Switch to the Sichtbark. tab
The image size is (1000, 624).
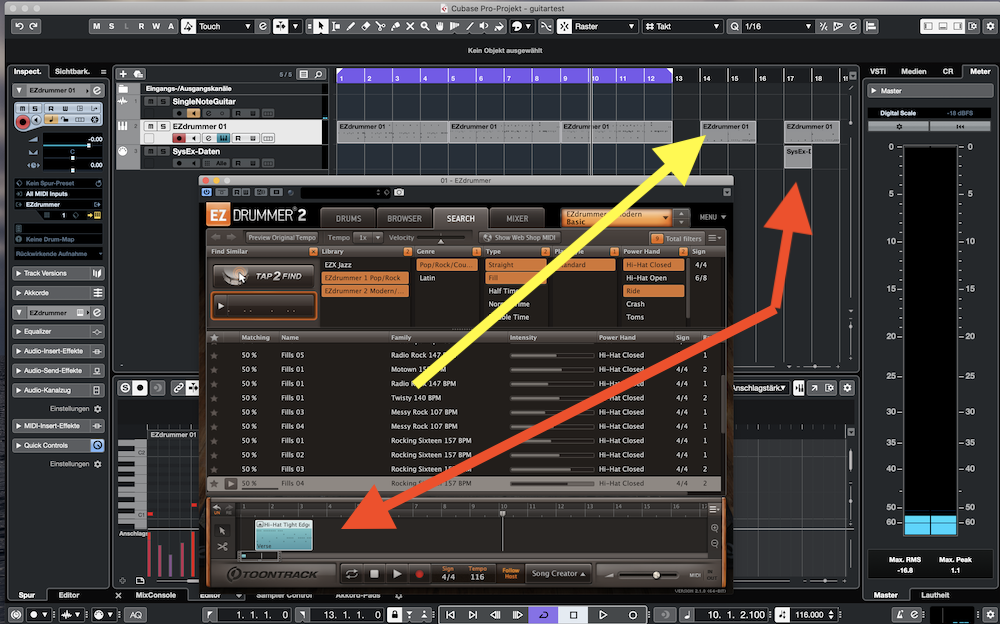[x=72, y=71]
